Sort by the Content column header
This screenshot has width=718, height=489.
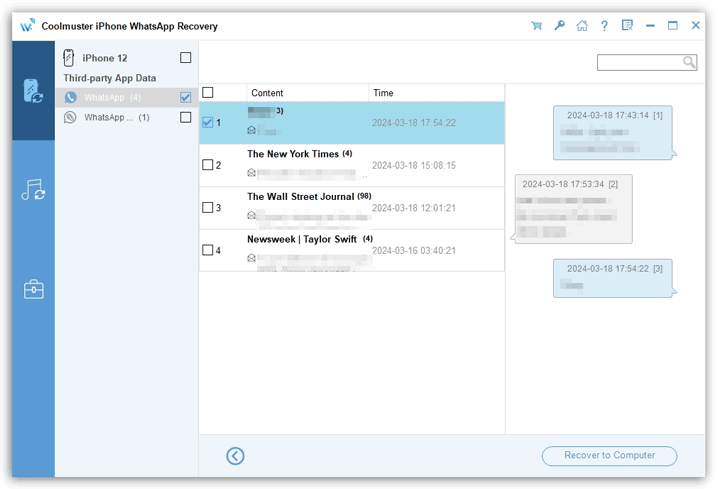coord(307,93)
